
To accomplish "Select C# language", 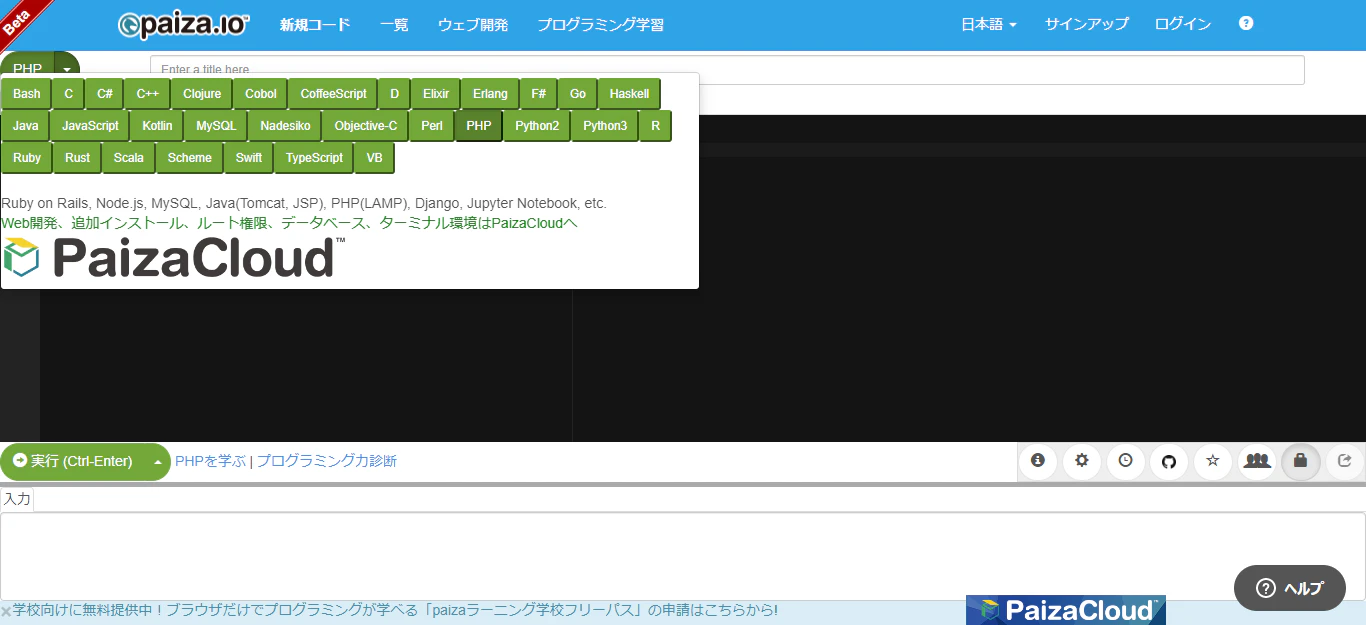I will [x=105, y=94].
